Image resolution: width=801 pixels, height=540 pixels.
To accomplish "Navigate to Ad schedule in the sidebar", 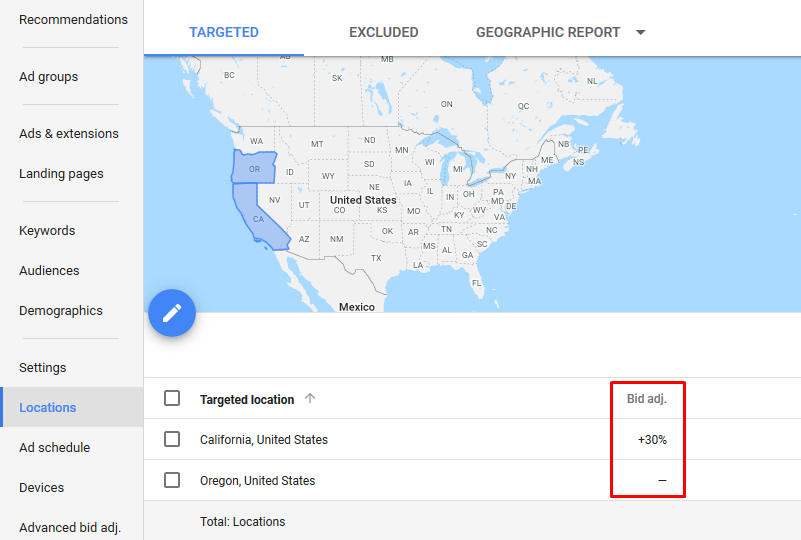I will point(54,448).
